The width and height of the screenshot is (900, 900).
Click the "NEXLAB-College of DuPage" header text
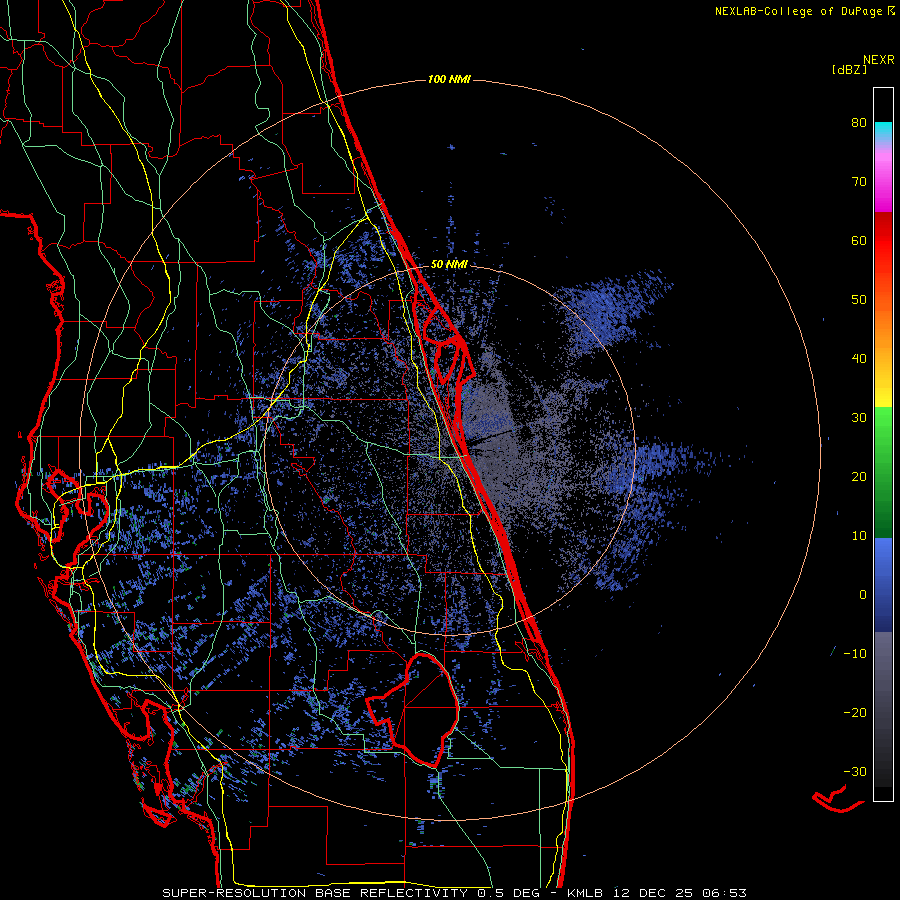coord(798,11)
